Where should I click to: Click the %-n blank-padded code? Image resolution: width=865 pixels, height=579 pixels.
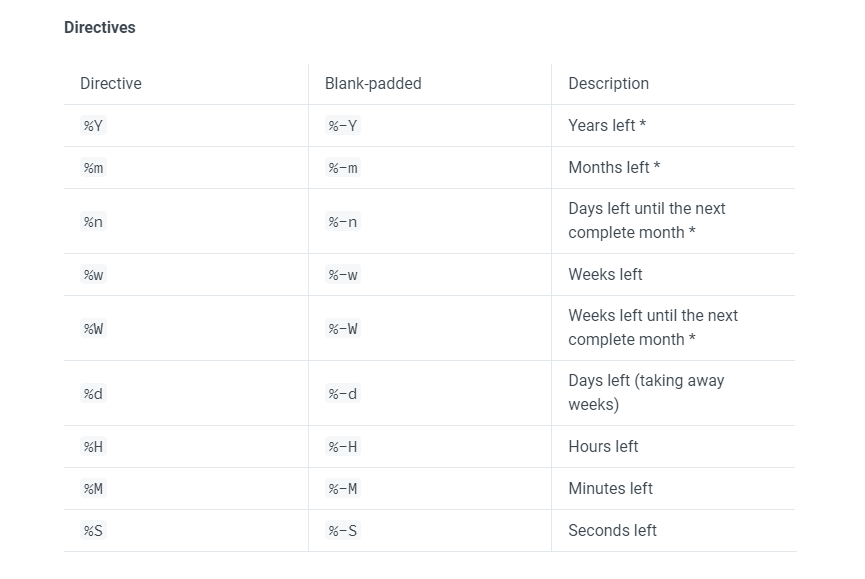[343, 222]
